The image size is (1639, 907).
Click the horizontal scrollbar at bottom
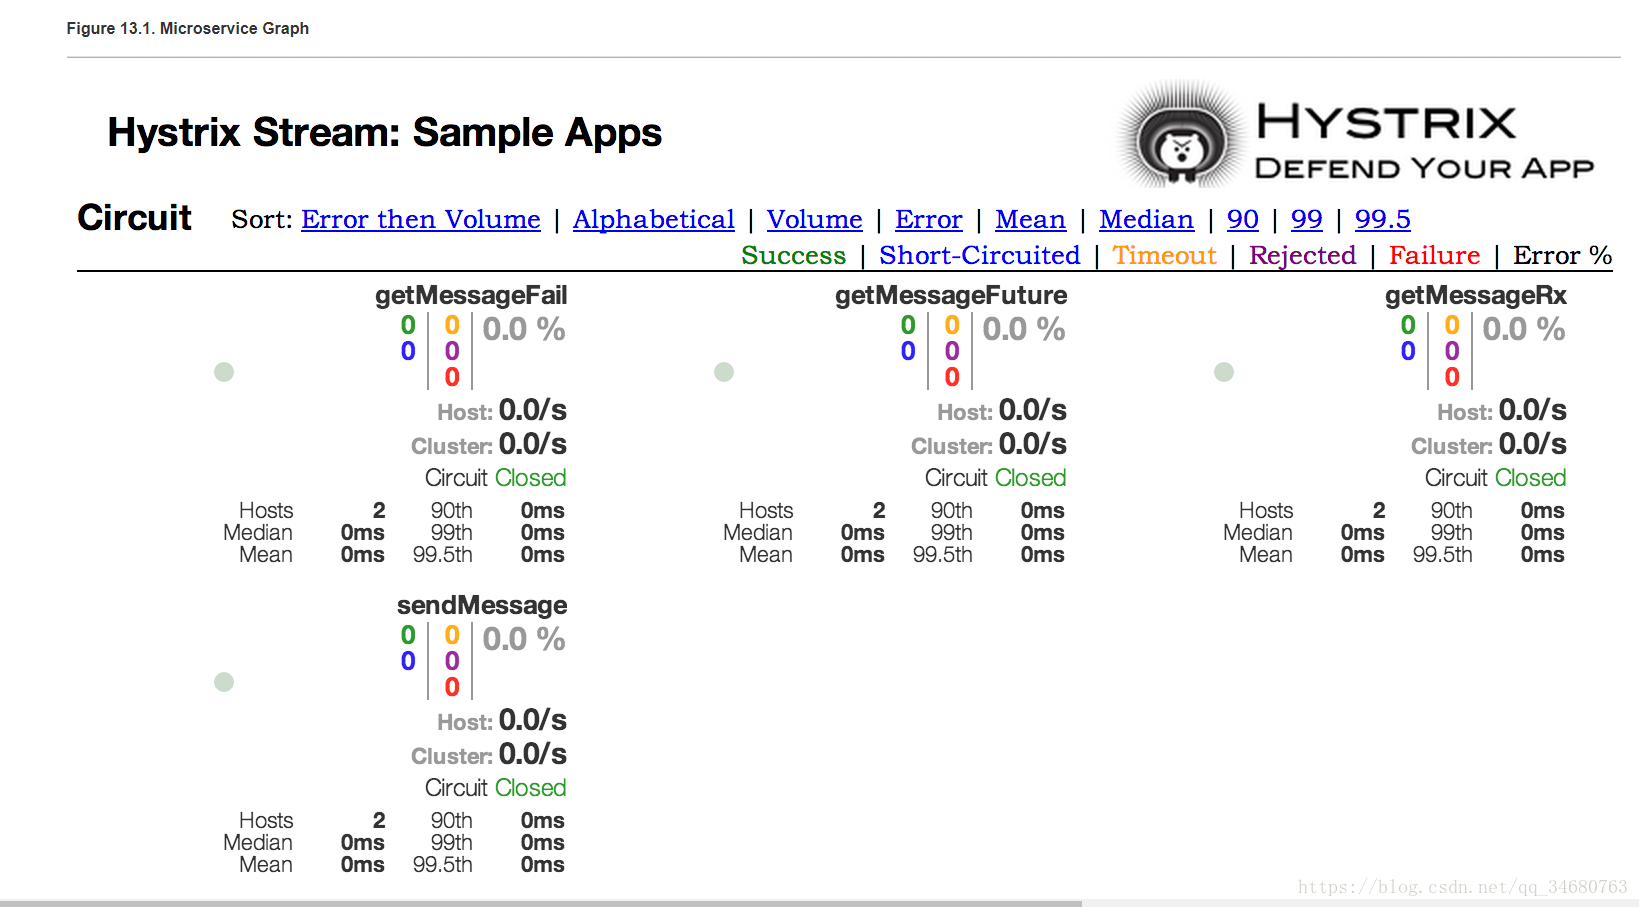point(541,903)
